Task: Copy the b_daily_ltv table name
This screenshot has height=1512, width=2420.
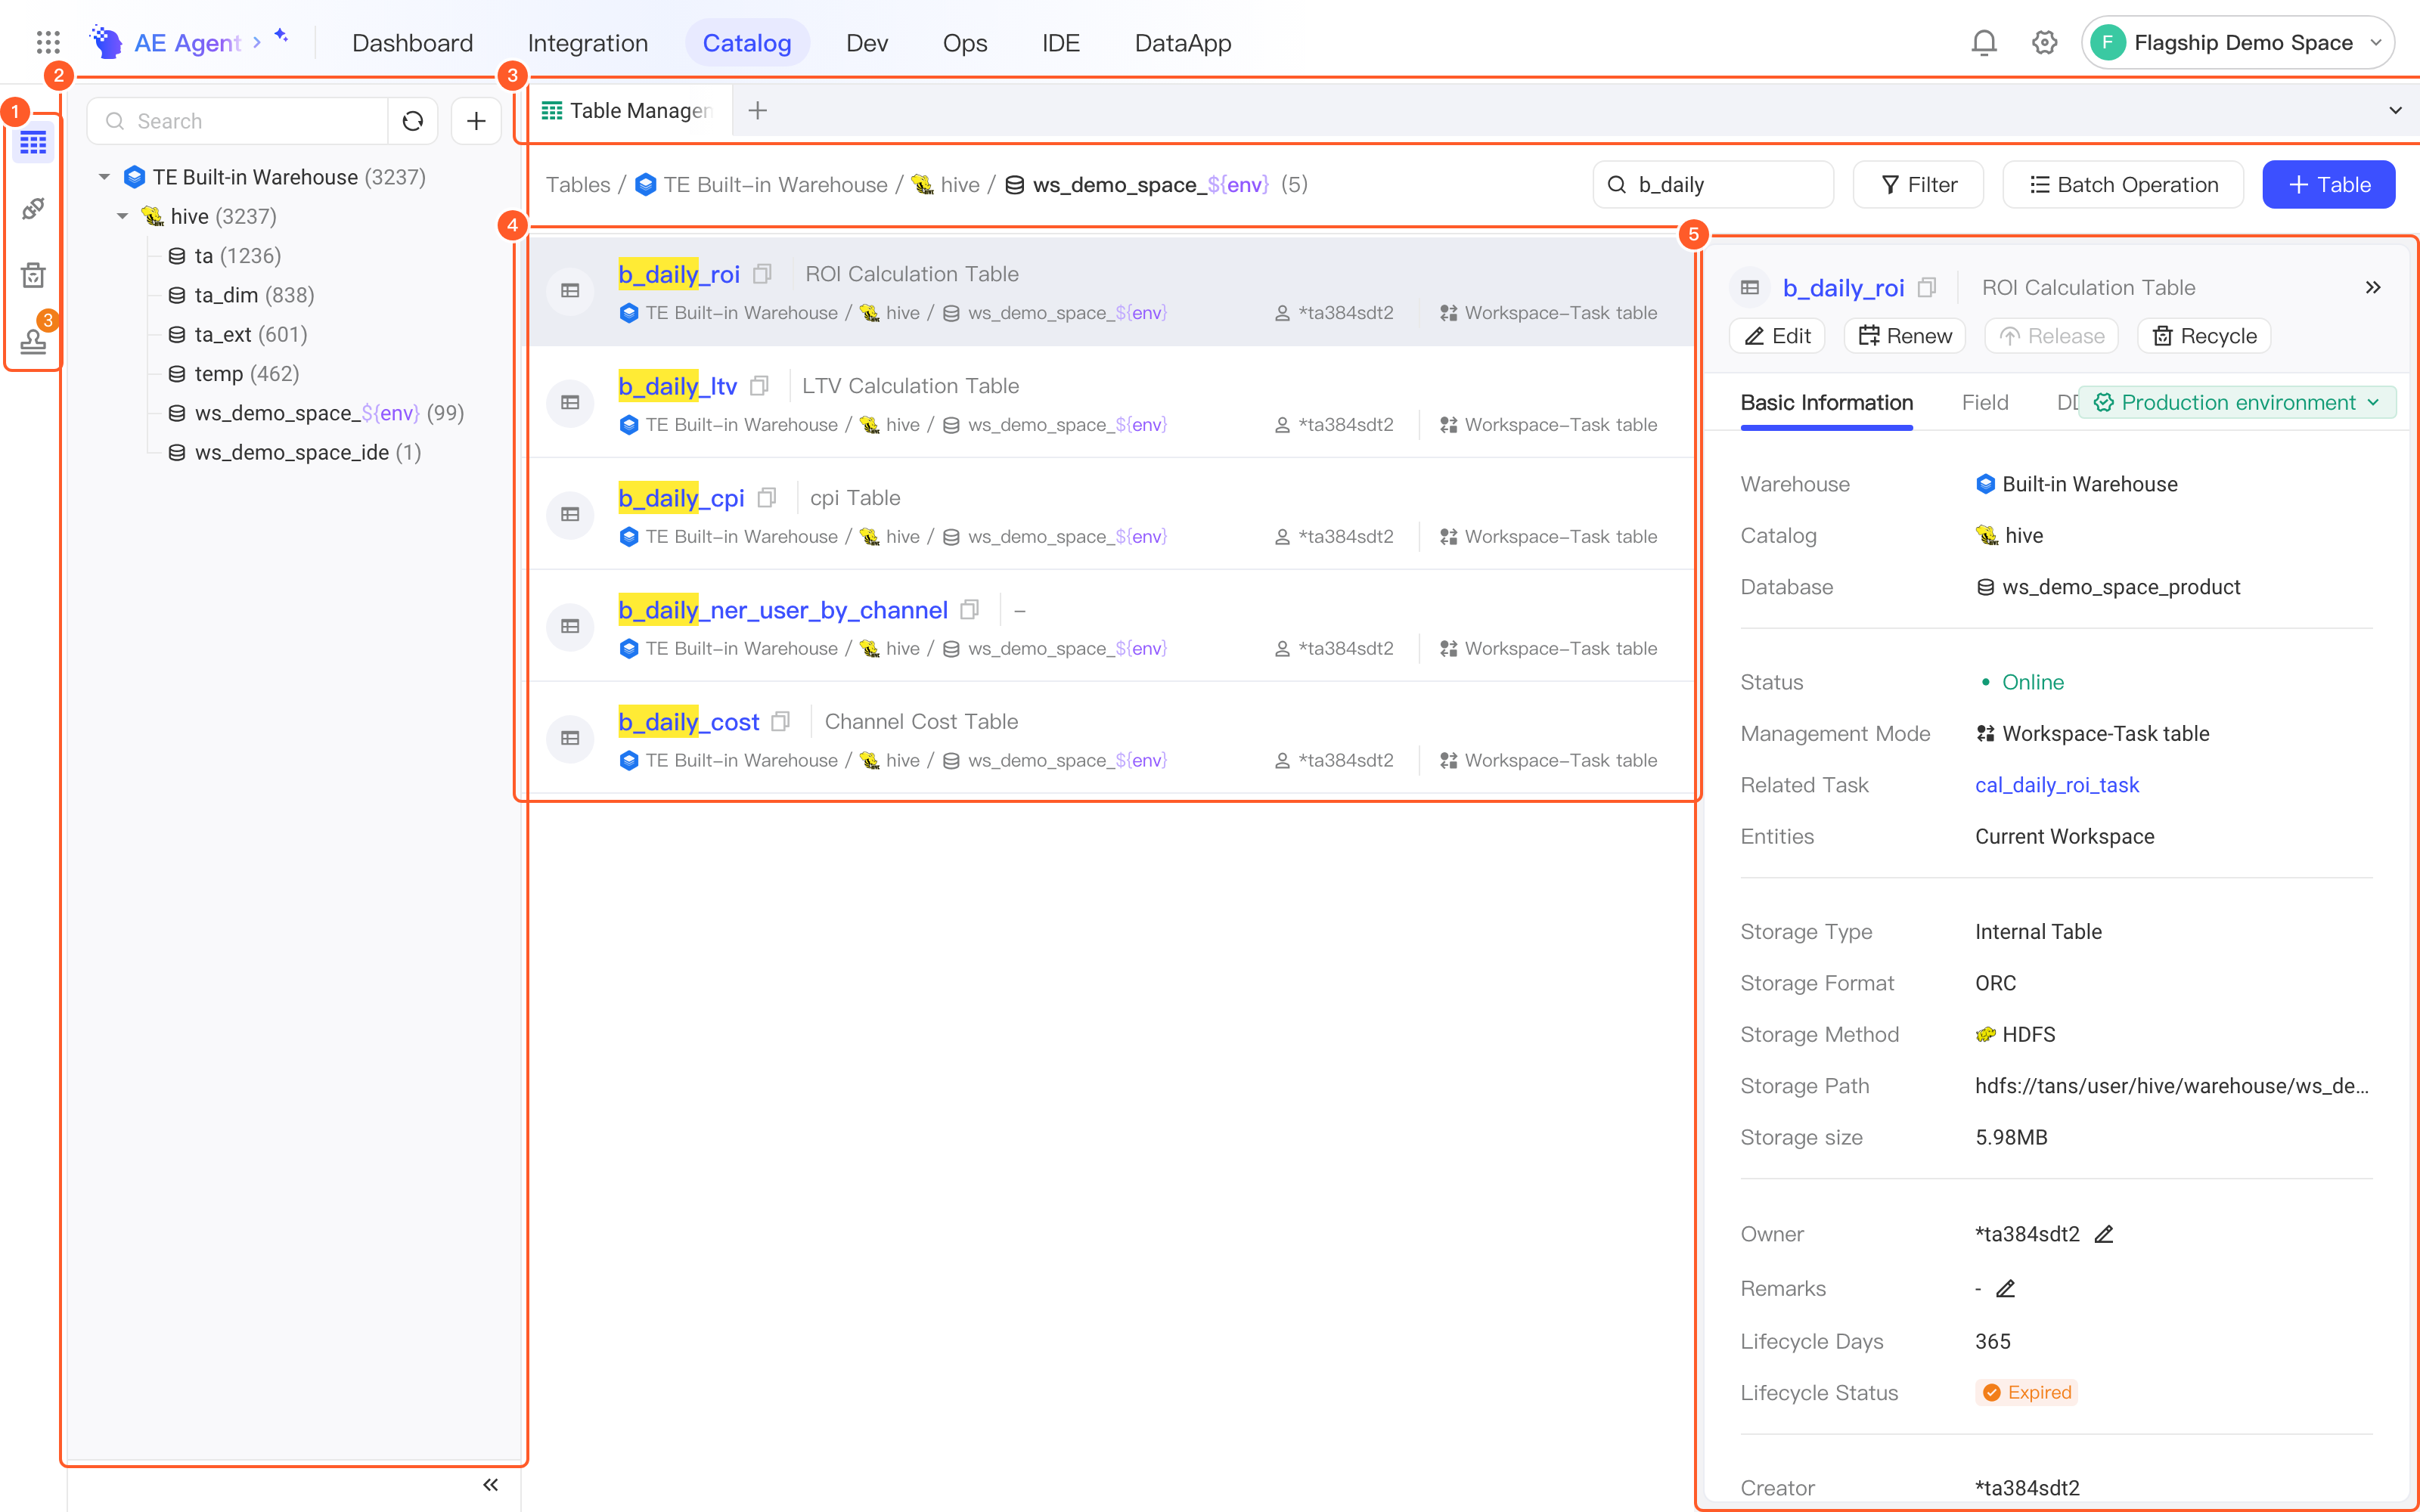Action: tap(760, 386)
